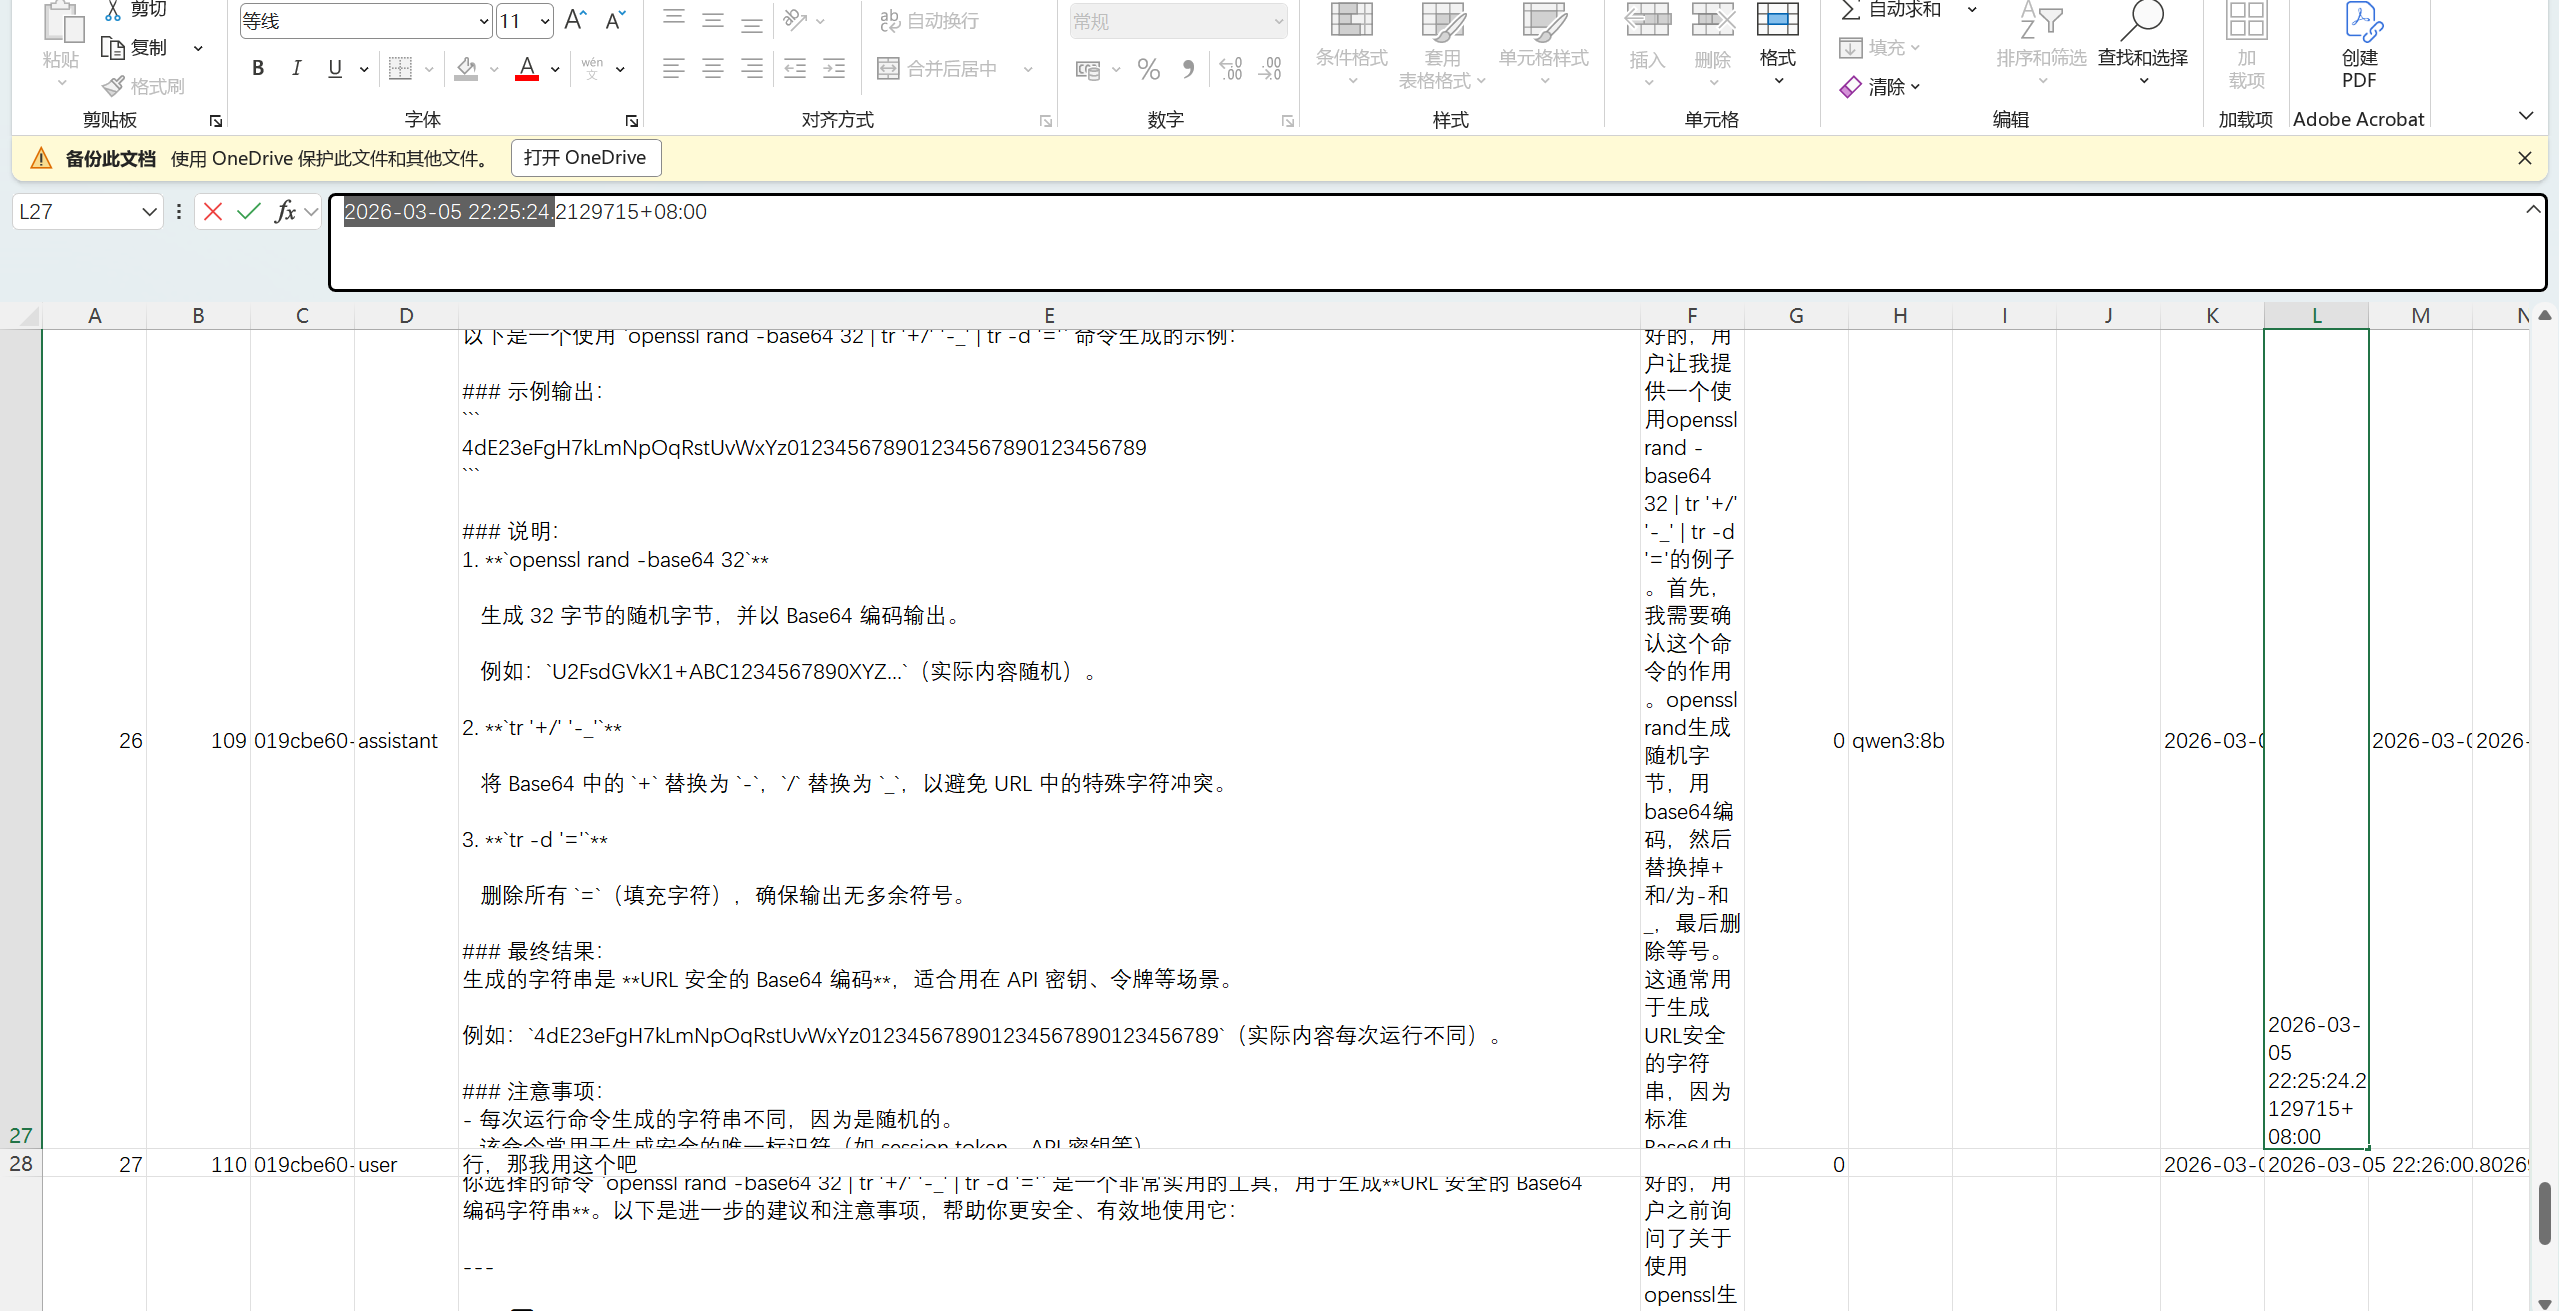Center cell text horizontally

tap(713, 68)
